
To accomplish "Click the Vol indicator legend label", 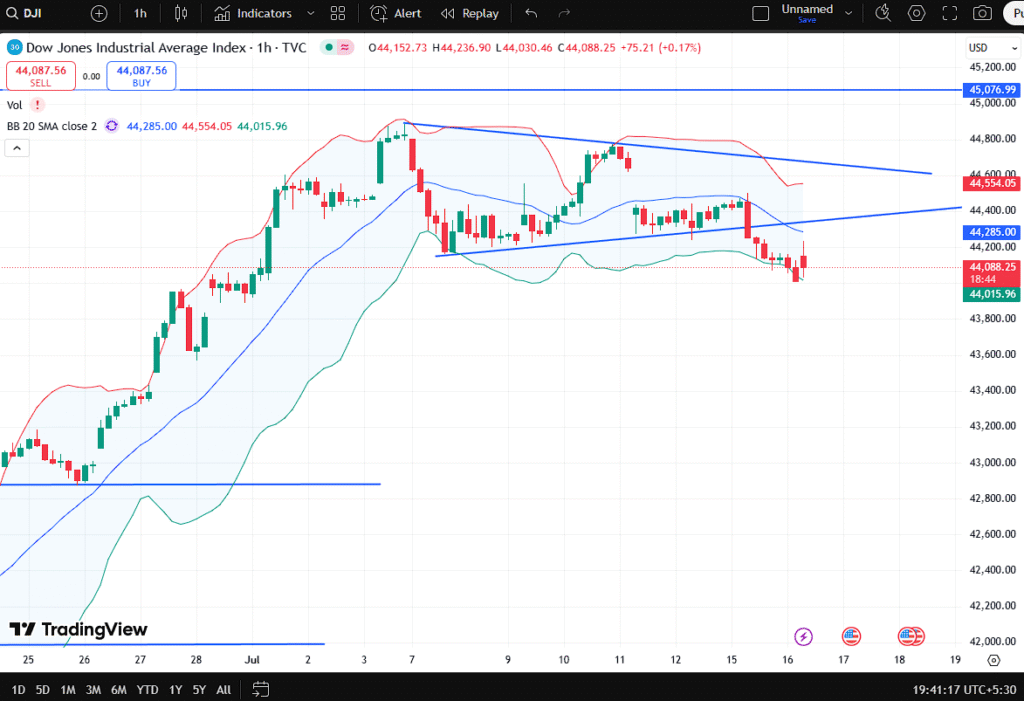I will pyautogui.click(x=14, y=105).
